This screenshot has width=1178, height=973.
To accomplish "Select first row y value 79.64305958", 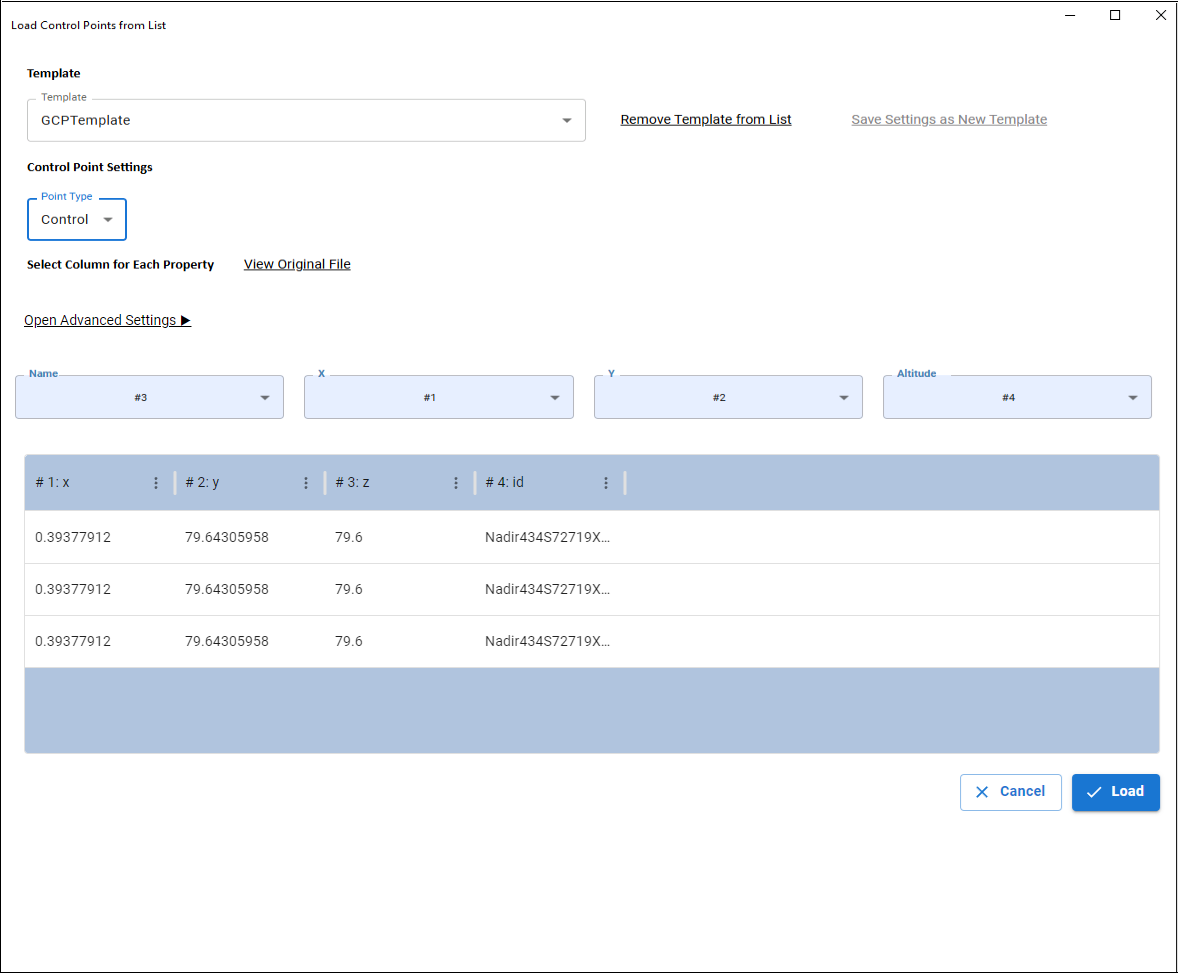I will (x=227, y=537).
